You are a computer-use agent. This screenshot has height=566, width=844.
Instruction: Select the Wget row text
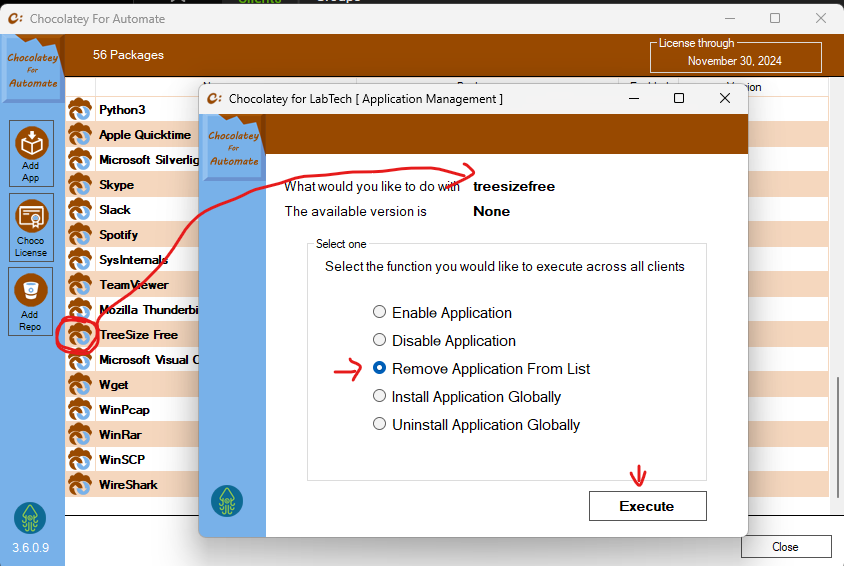[x=114, y=385]
